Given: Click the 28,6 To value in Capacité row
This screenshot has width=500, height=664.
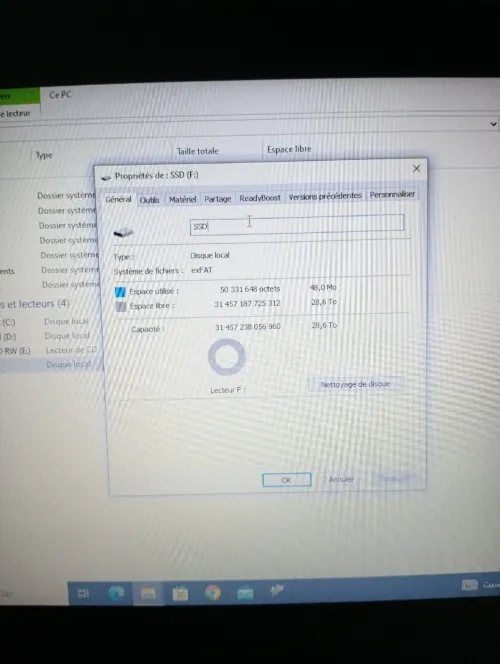Looking at the screenshot, I should (x=324, y=325).
